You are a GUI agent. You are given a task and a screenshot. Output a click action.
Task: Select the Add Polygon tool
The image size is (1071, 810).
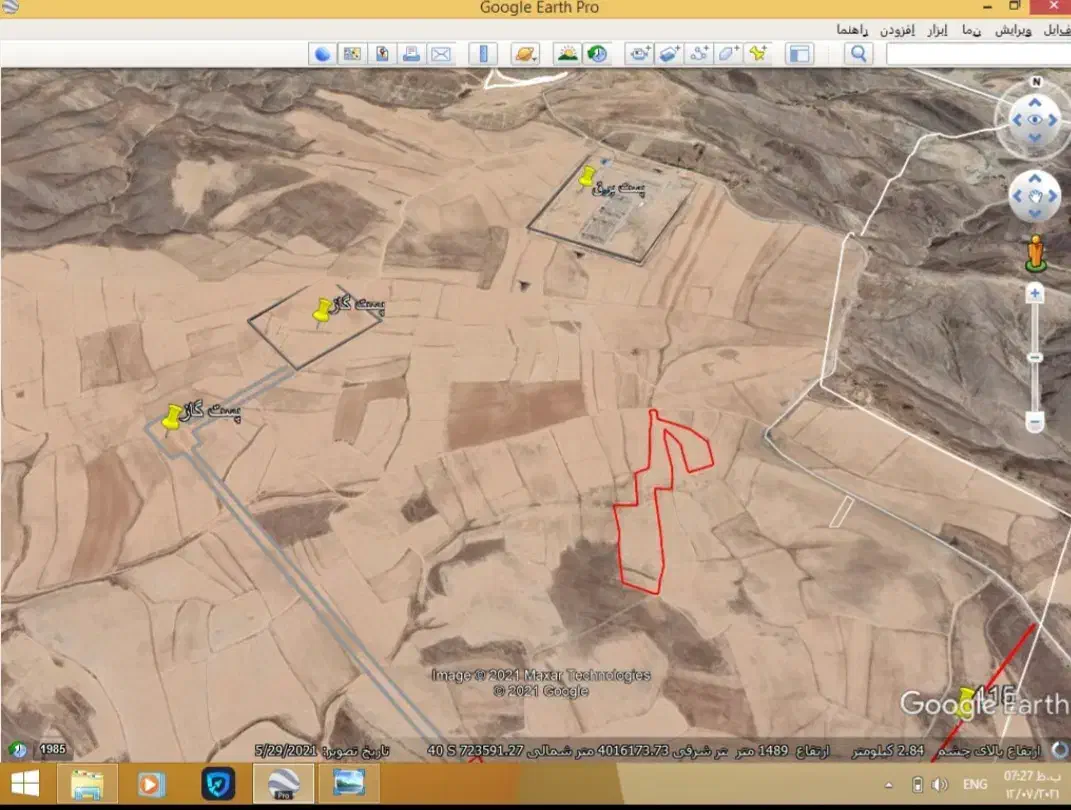728,54
